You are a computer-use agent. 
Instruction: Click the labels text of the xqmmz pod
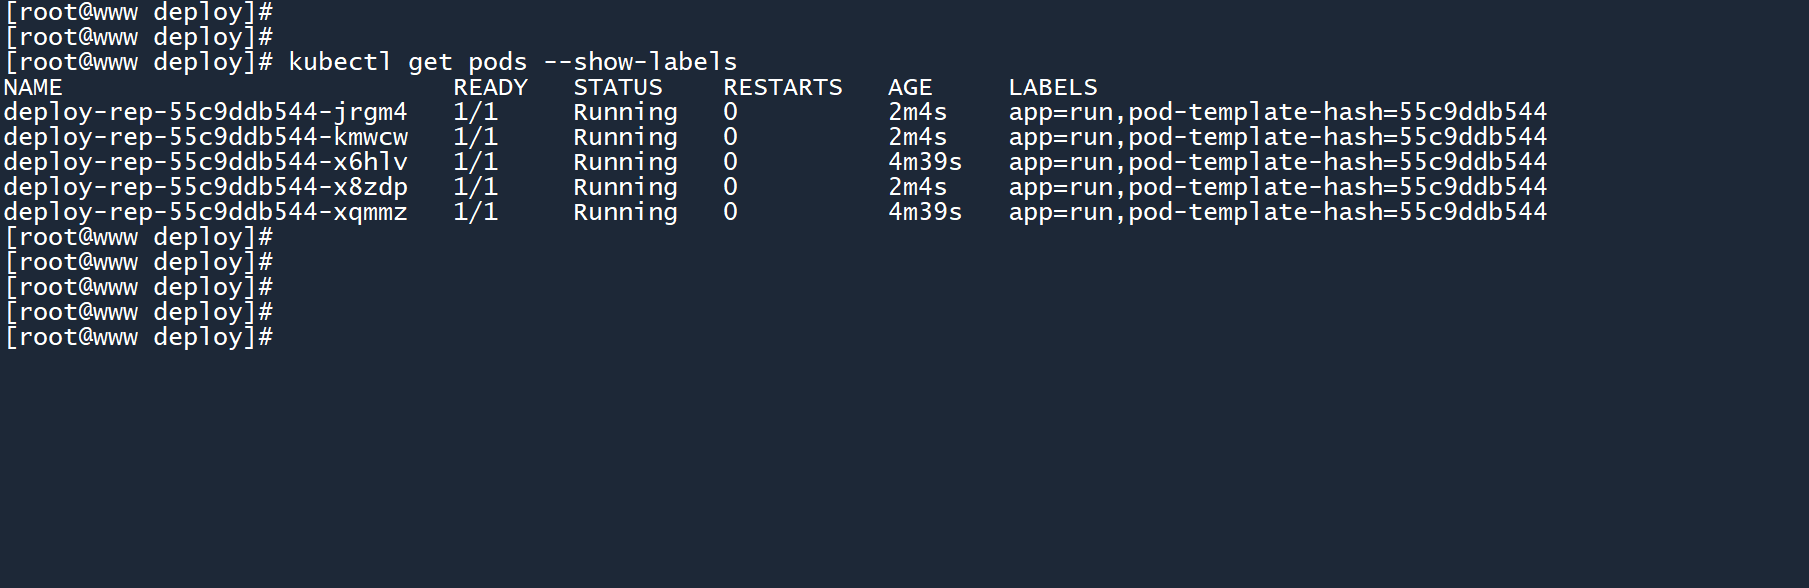1277,212
